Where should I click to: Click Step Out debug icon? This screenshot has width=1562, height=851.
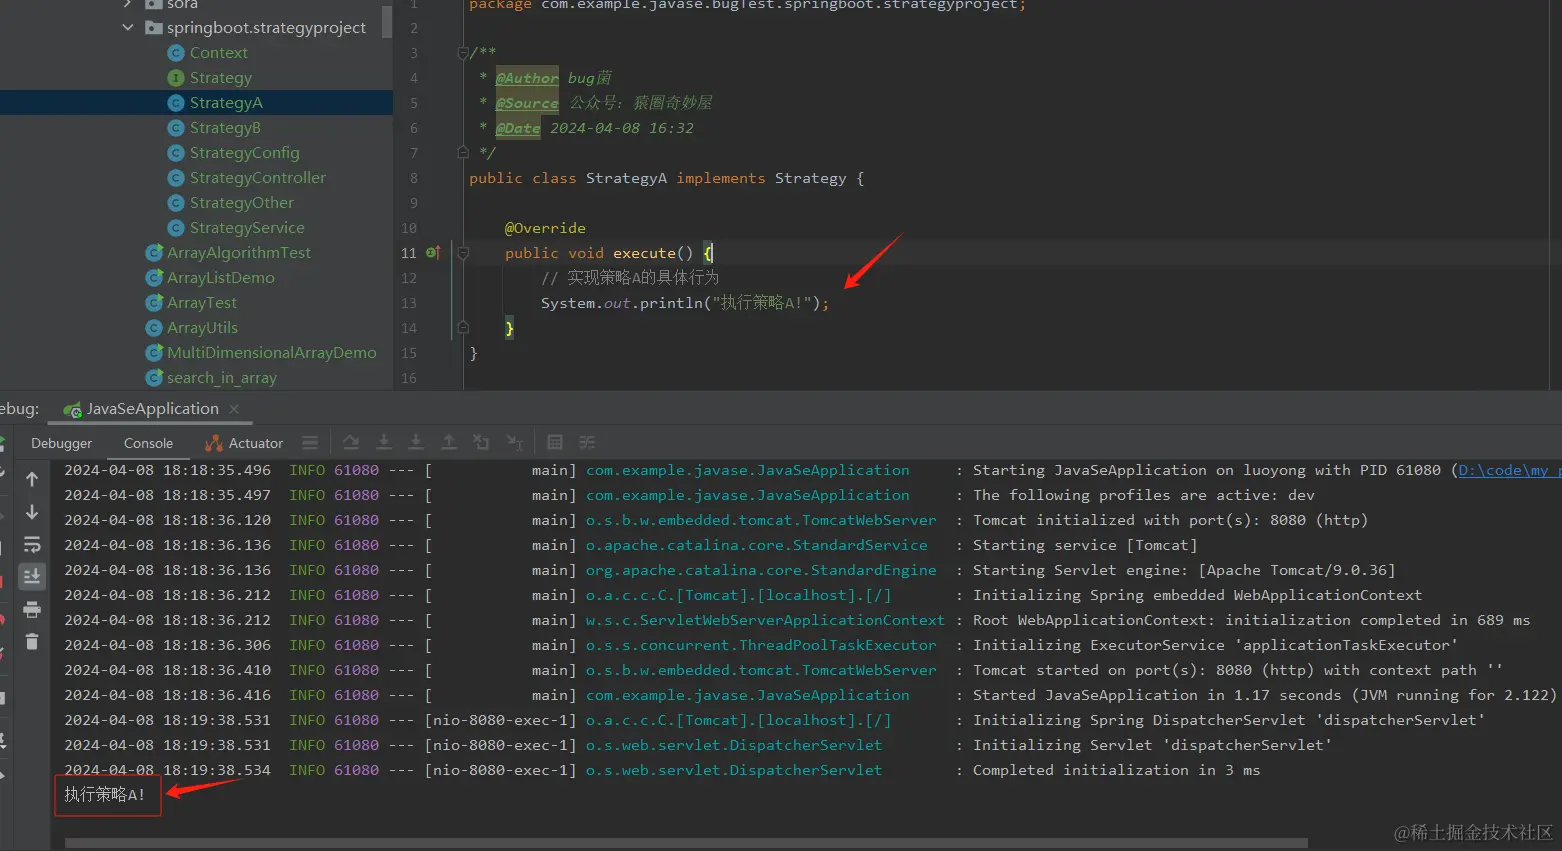pos(449,442)
